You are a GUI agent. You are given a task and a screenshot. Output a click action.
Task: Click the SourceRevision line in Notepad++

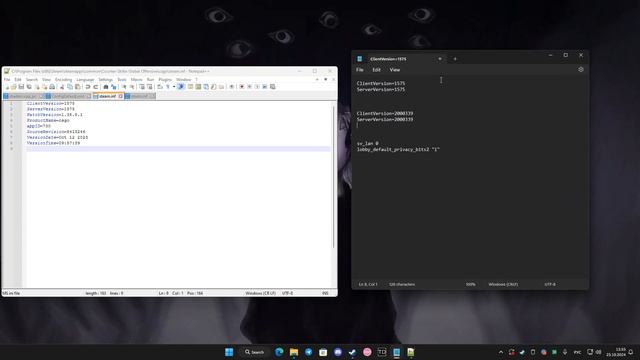[56, 132]
